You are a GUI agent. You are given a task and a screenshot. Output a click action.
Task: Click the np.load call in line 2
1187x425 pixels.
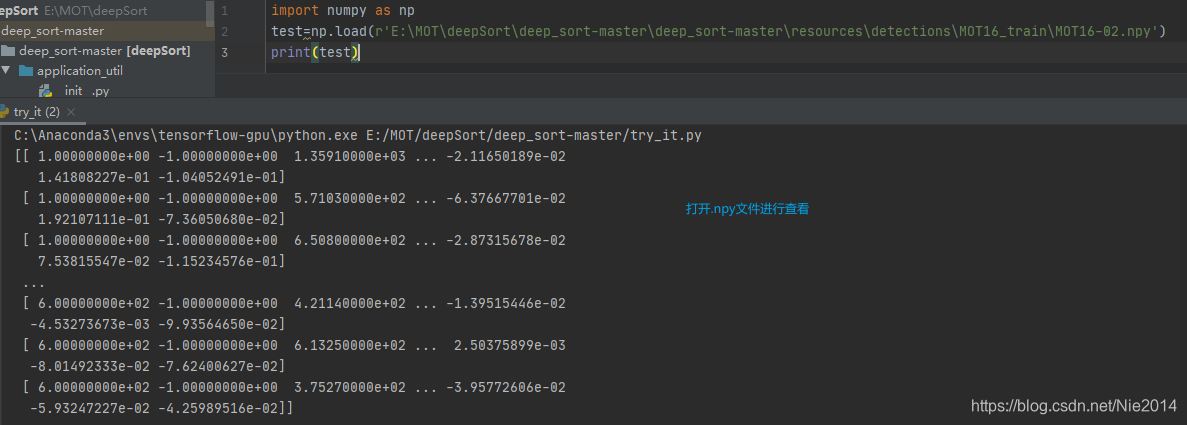coord(340,32)
